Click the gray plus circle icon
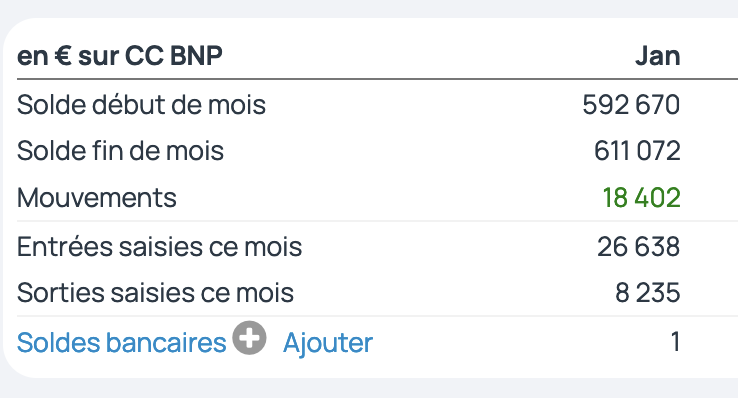738x398 pixels. (x=249, y=338)
